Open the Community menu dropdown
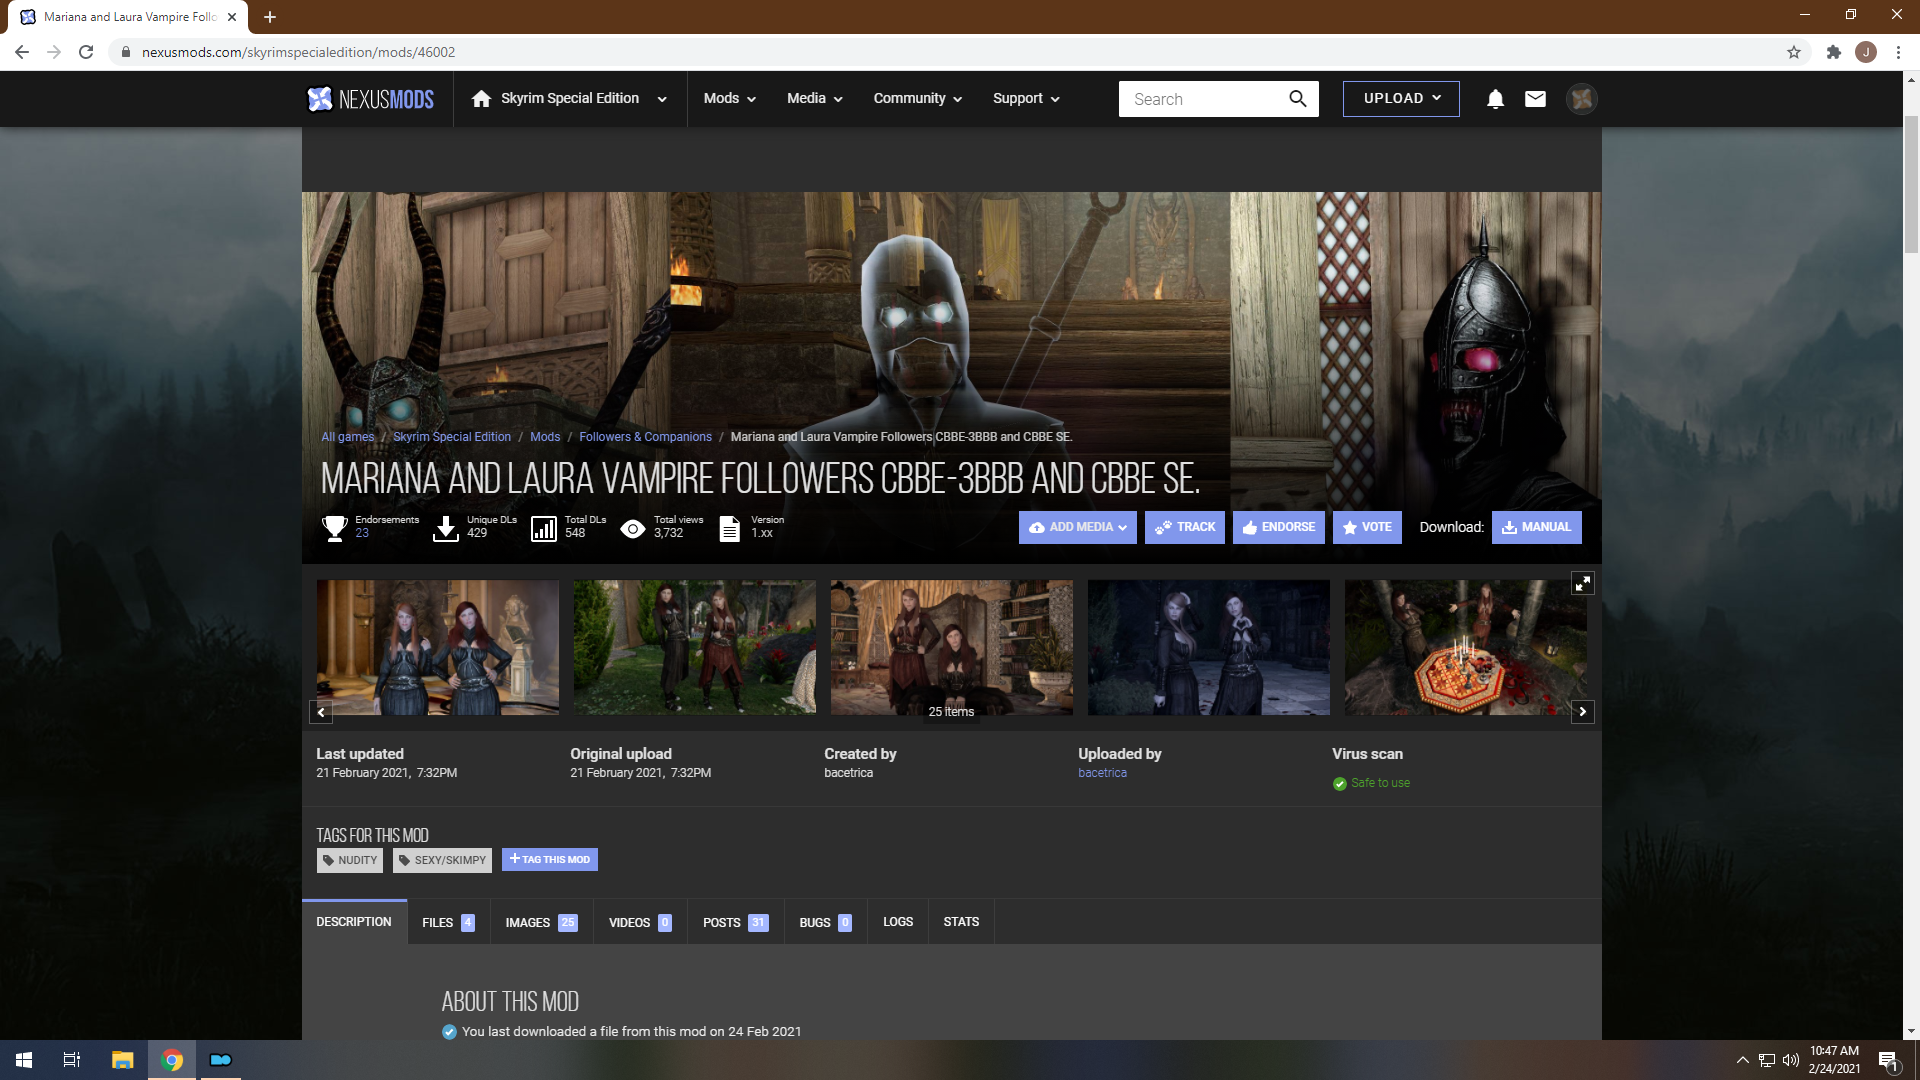 917,99
